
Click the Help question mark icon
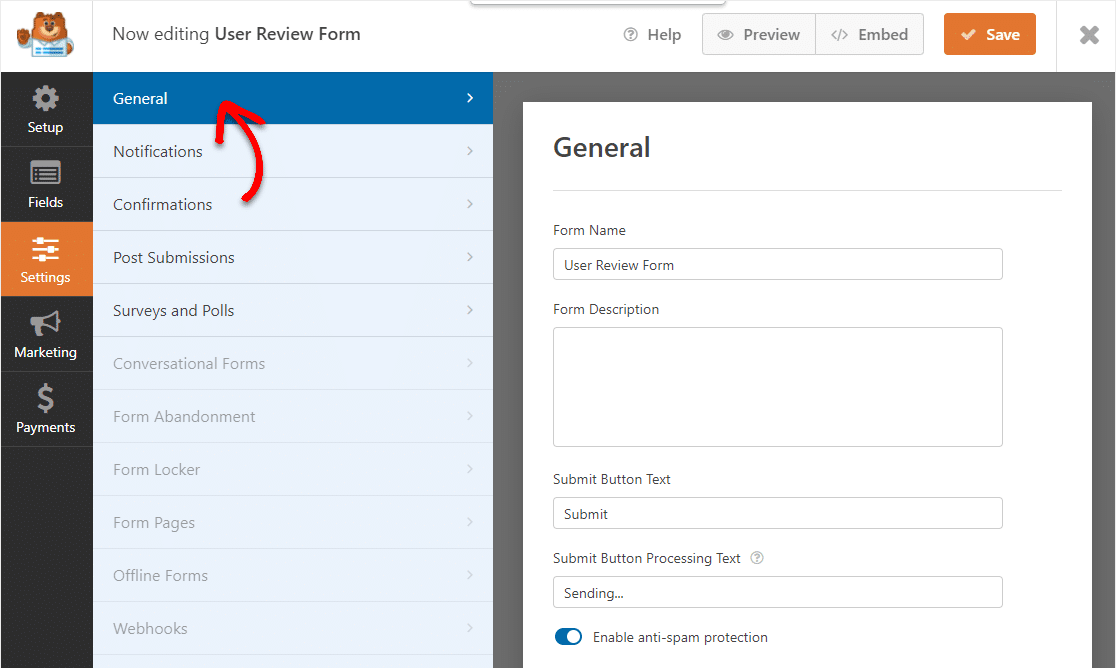point(631,34)
